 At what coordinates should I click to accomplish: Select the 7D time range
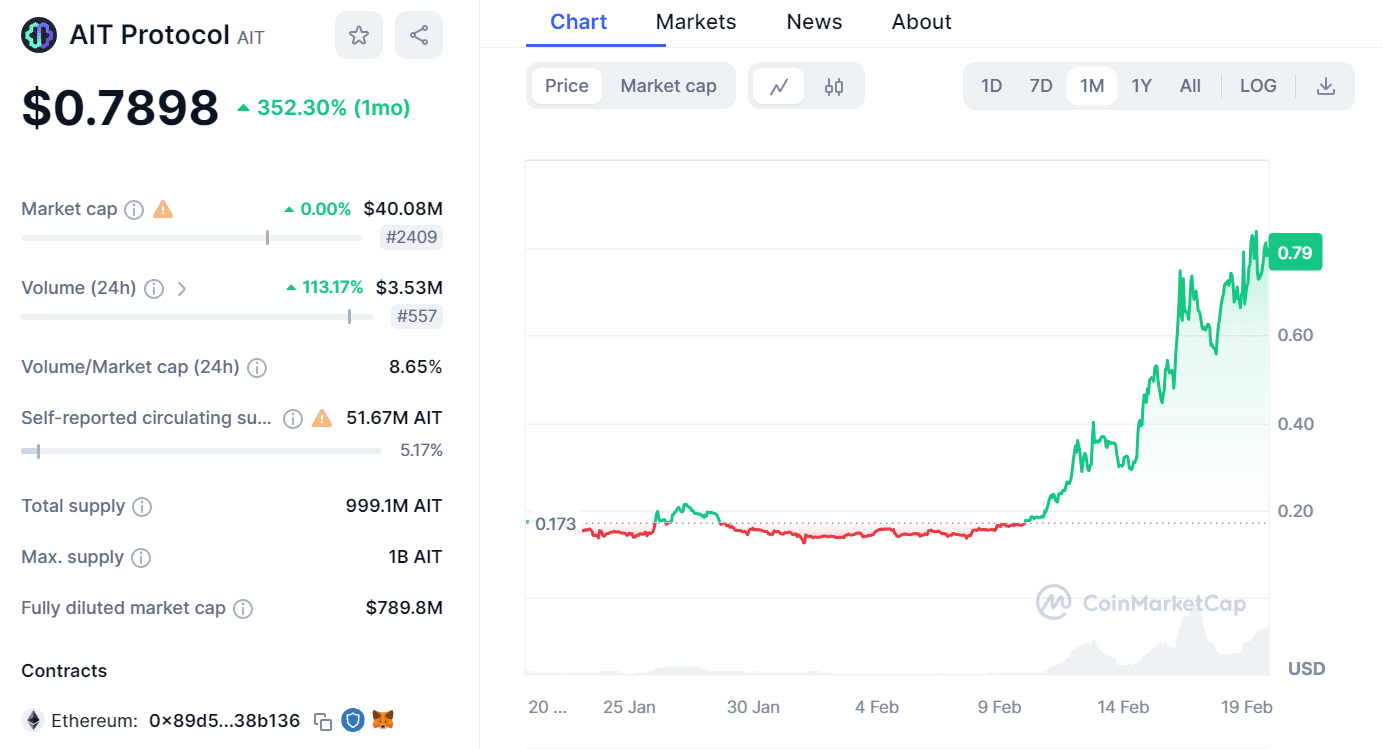[x=1041, y=86]
